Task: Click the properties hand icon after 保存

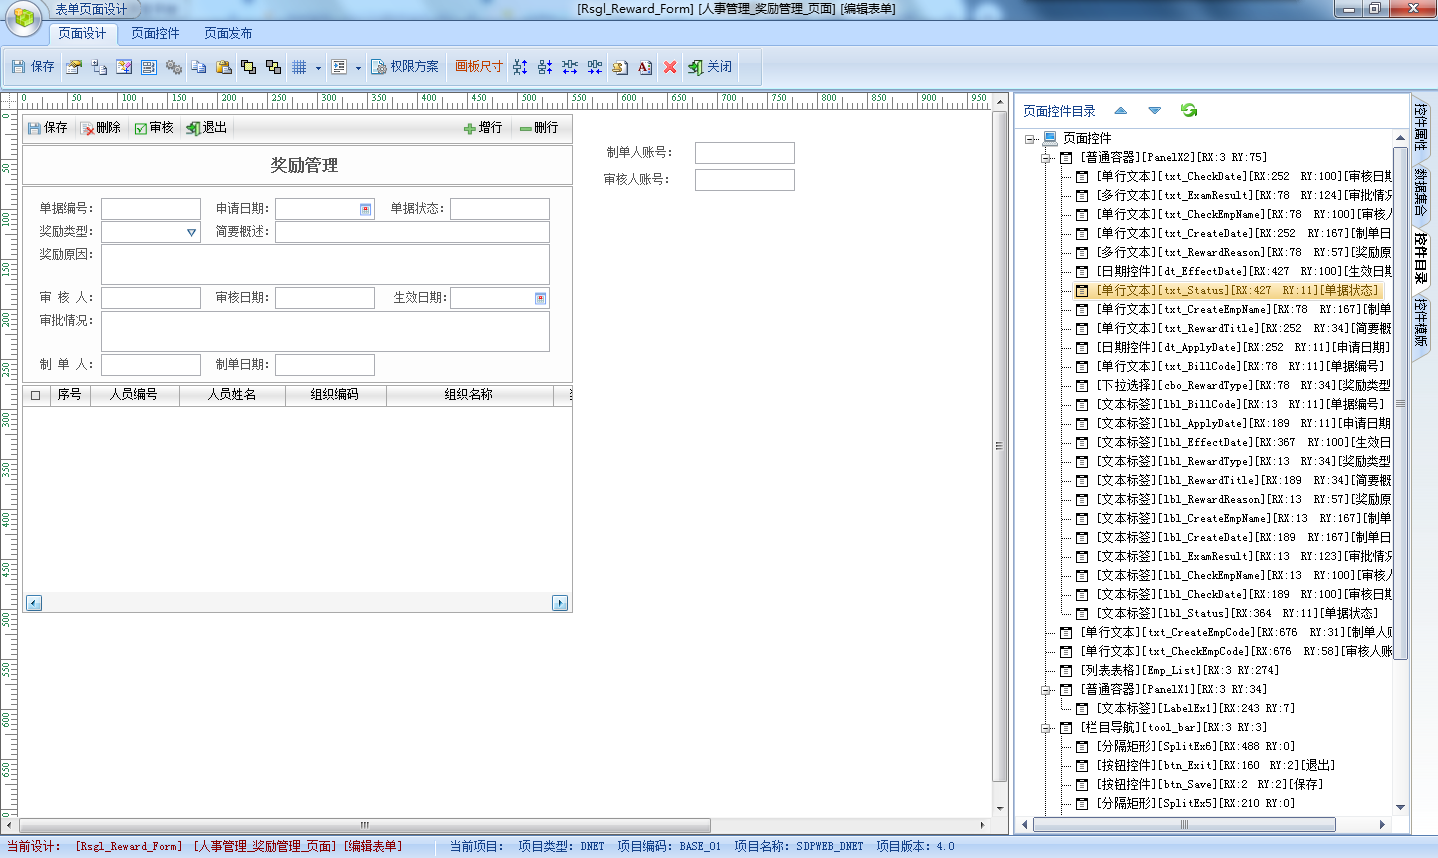Action: [x=73, y=67]
